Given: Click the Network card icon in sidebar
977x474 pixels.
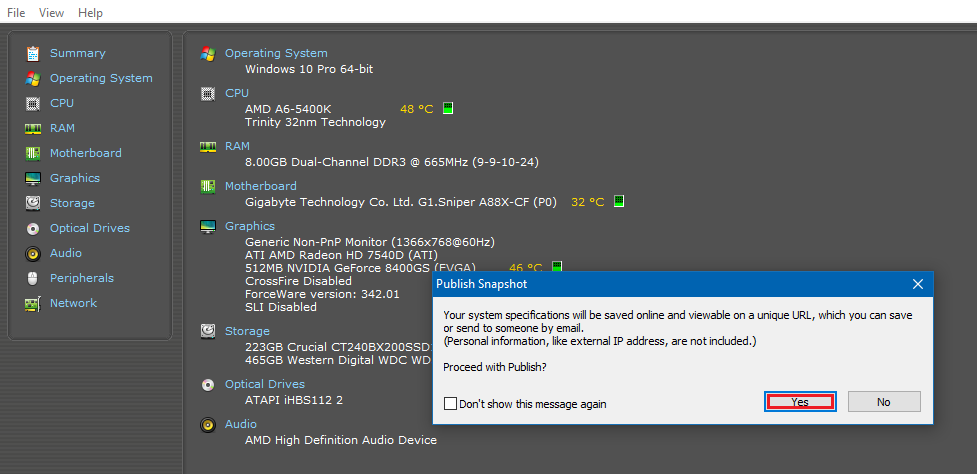Looking at the screenshot, I should tap(33, 303).
